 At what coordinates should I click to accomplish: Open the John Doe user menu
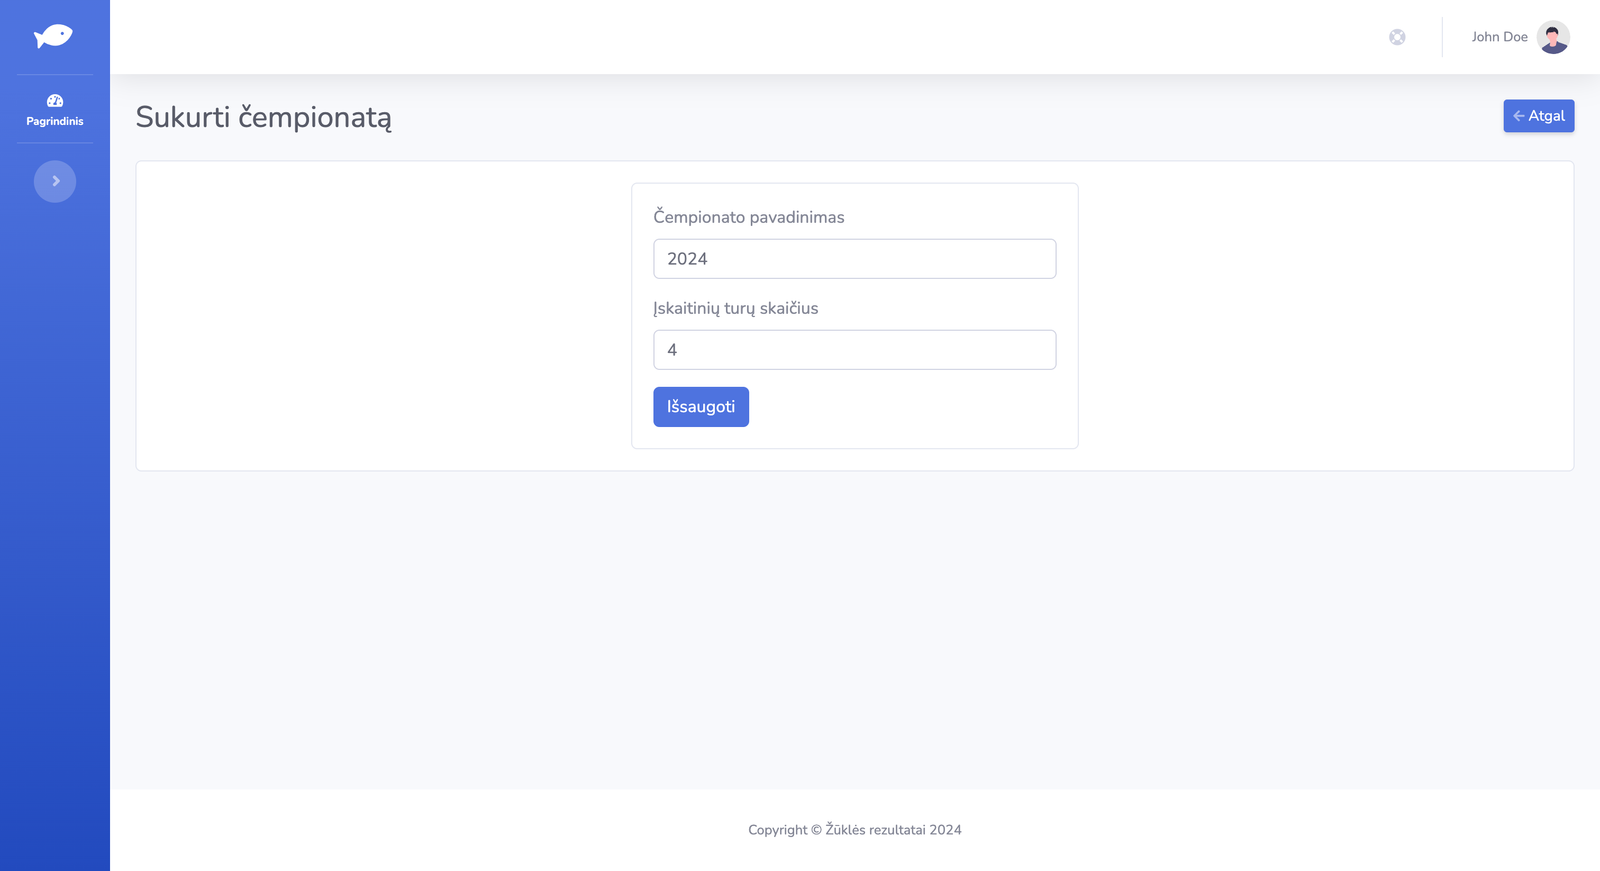pos(1499,37)
